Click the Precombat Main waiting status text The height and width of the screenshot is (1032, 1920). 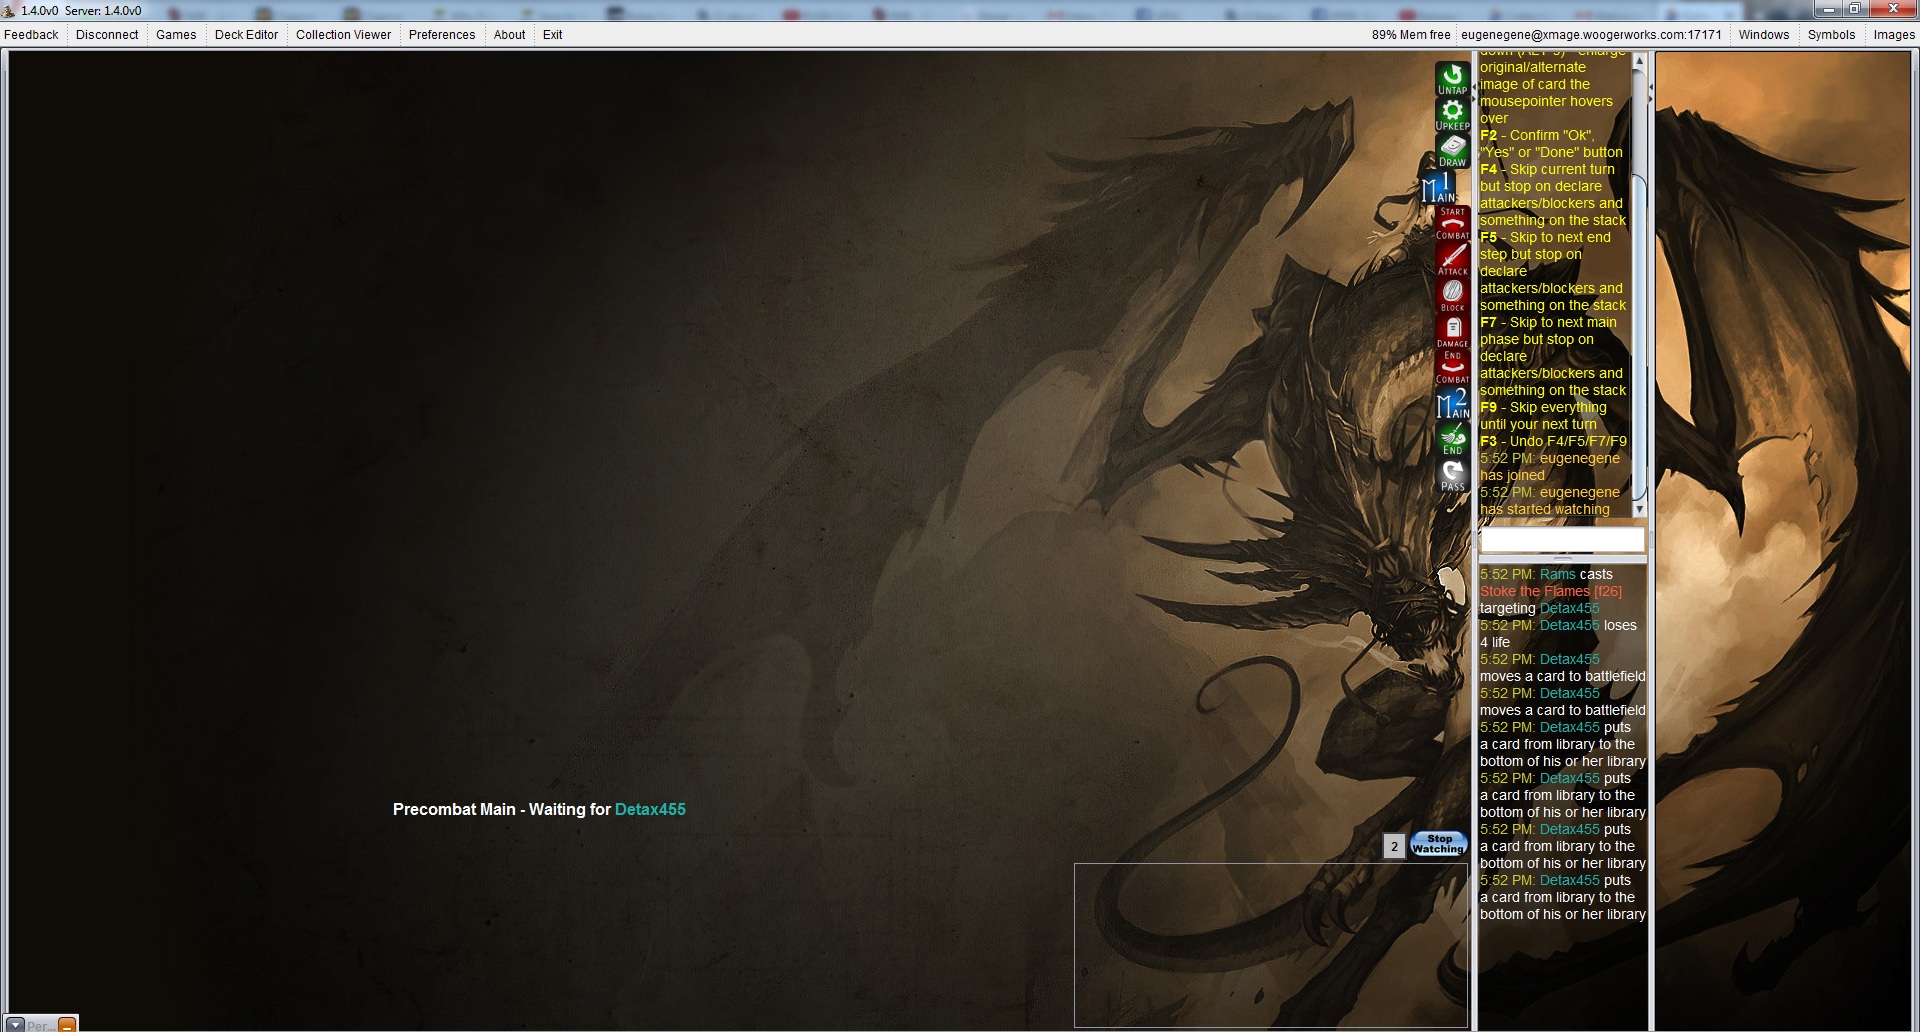click(x=539, y=810)
